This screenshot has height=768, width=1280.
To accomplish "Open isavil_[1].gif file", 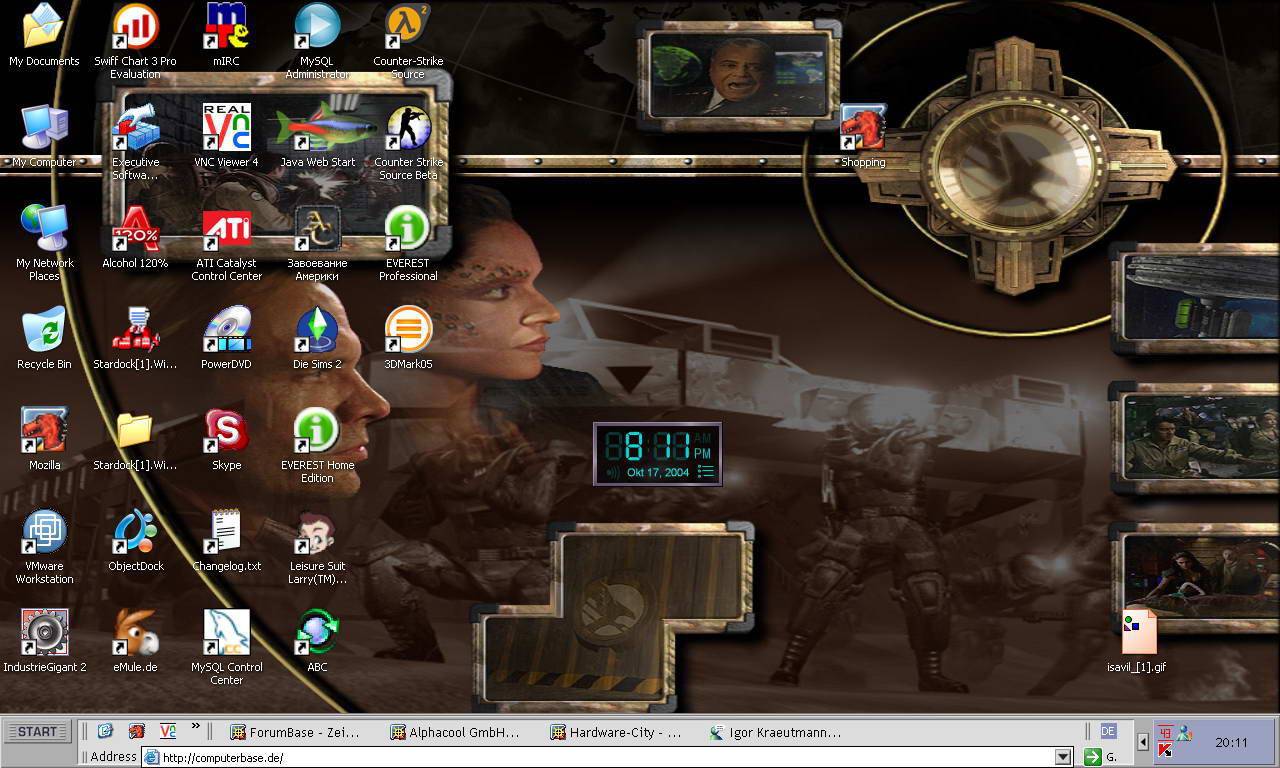I will coord(1137,641).
